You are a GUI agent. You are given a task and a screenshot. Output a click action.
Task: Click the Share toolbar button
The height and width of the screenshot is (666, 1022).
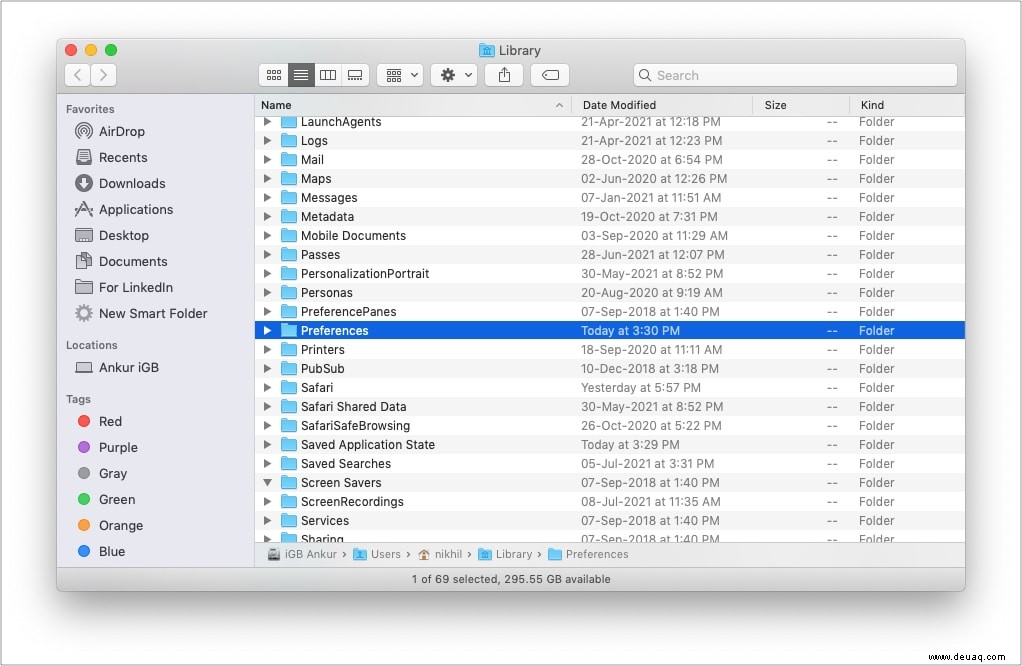504,76
